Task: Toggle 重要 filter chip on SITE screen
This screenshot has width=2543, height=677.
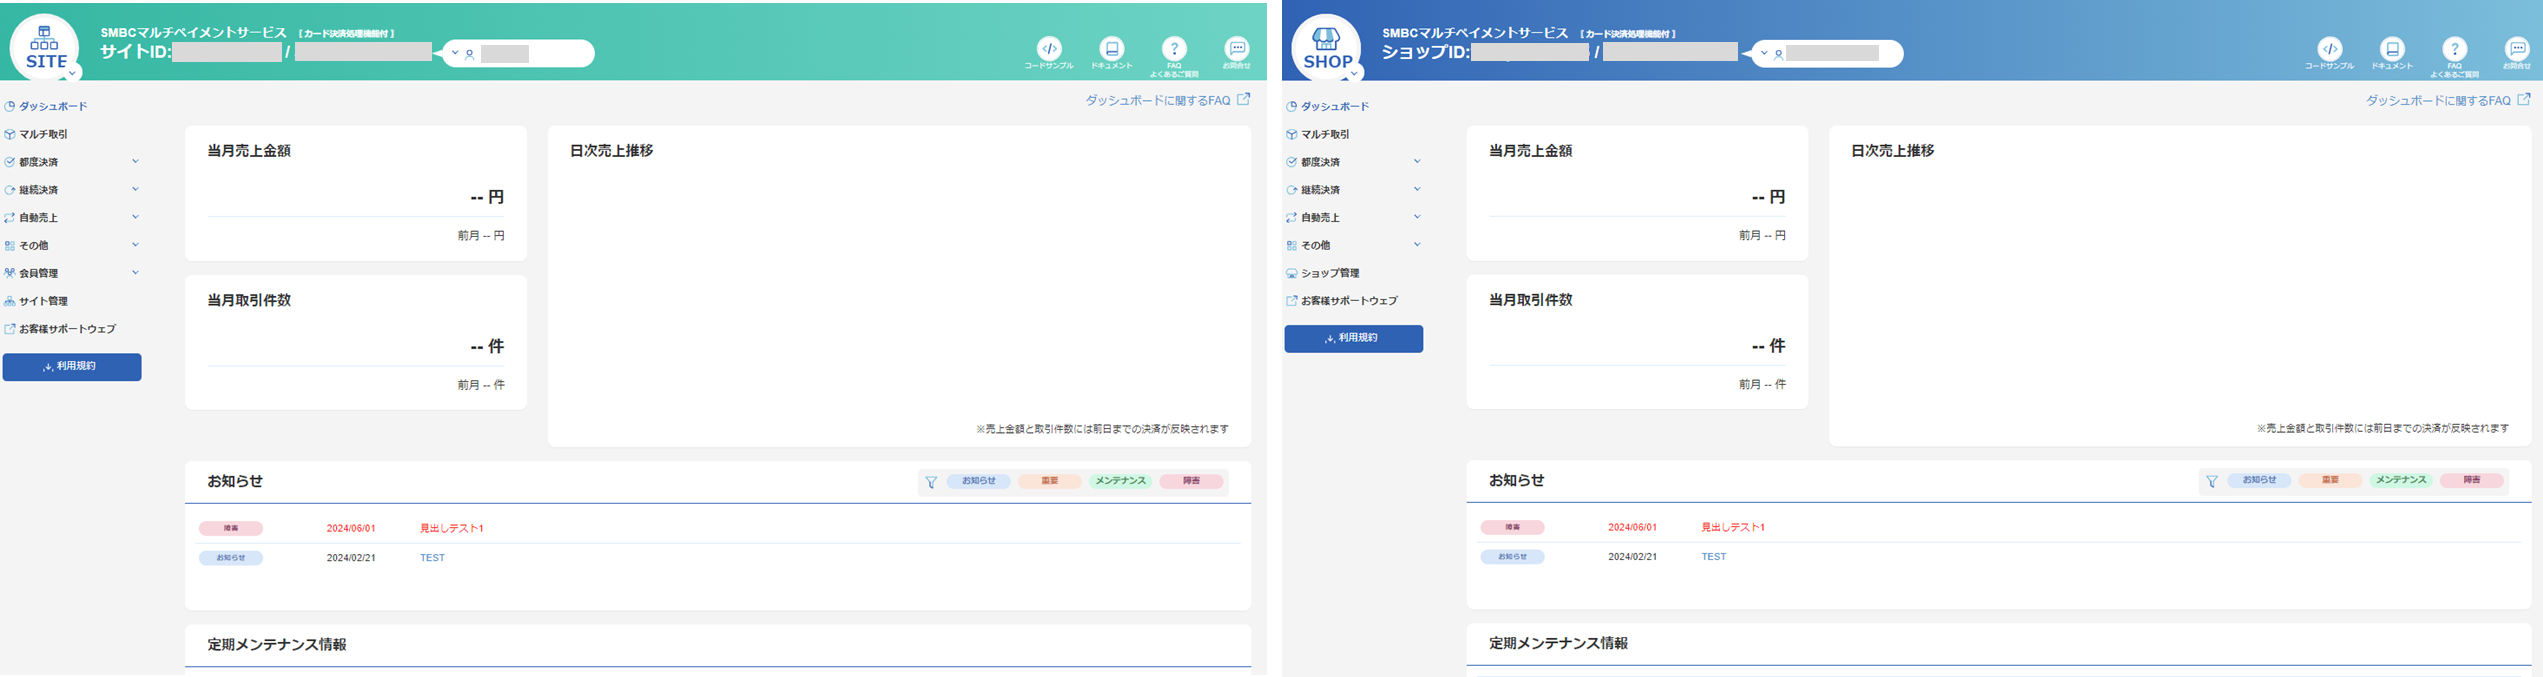Action: tap(1050, 481)
